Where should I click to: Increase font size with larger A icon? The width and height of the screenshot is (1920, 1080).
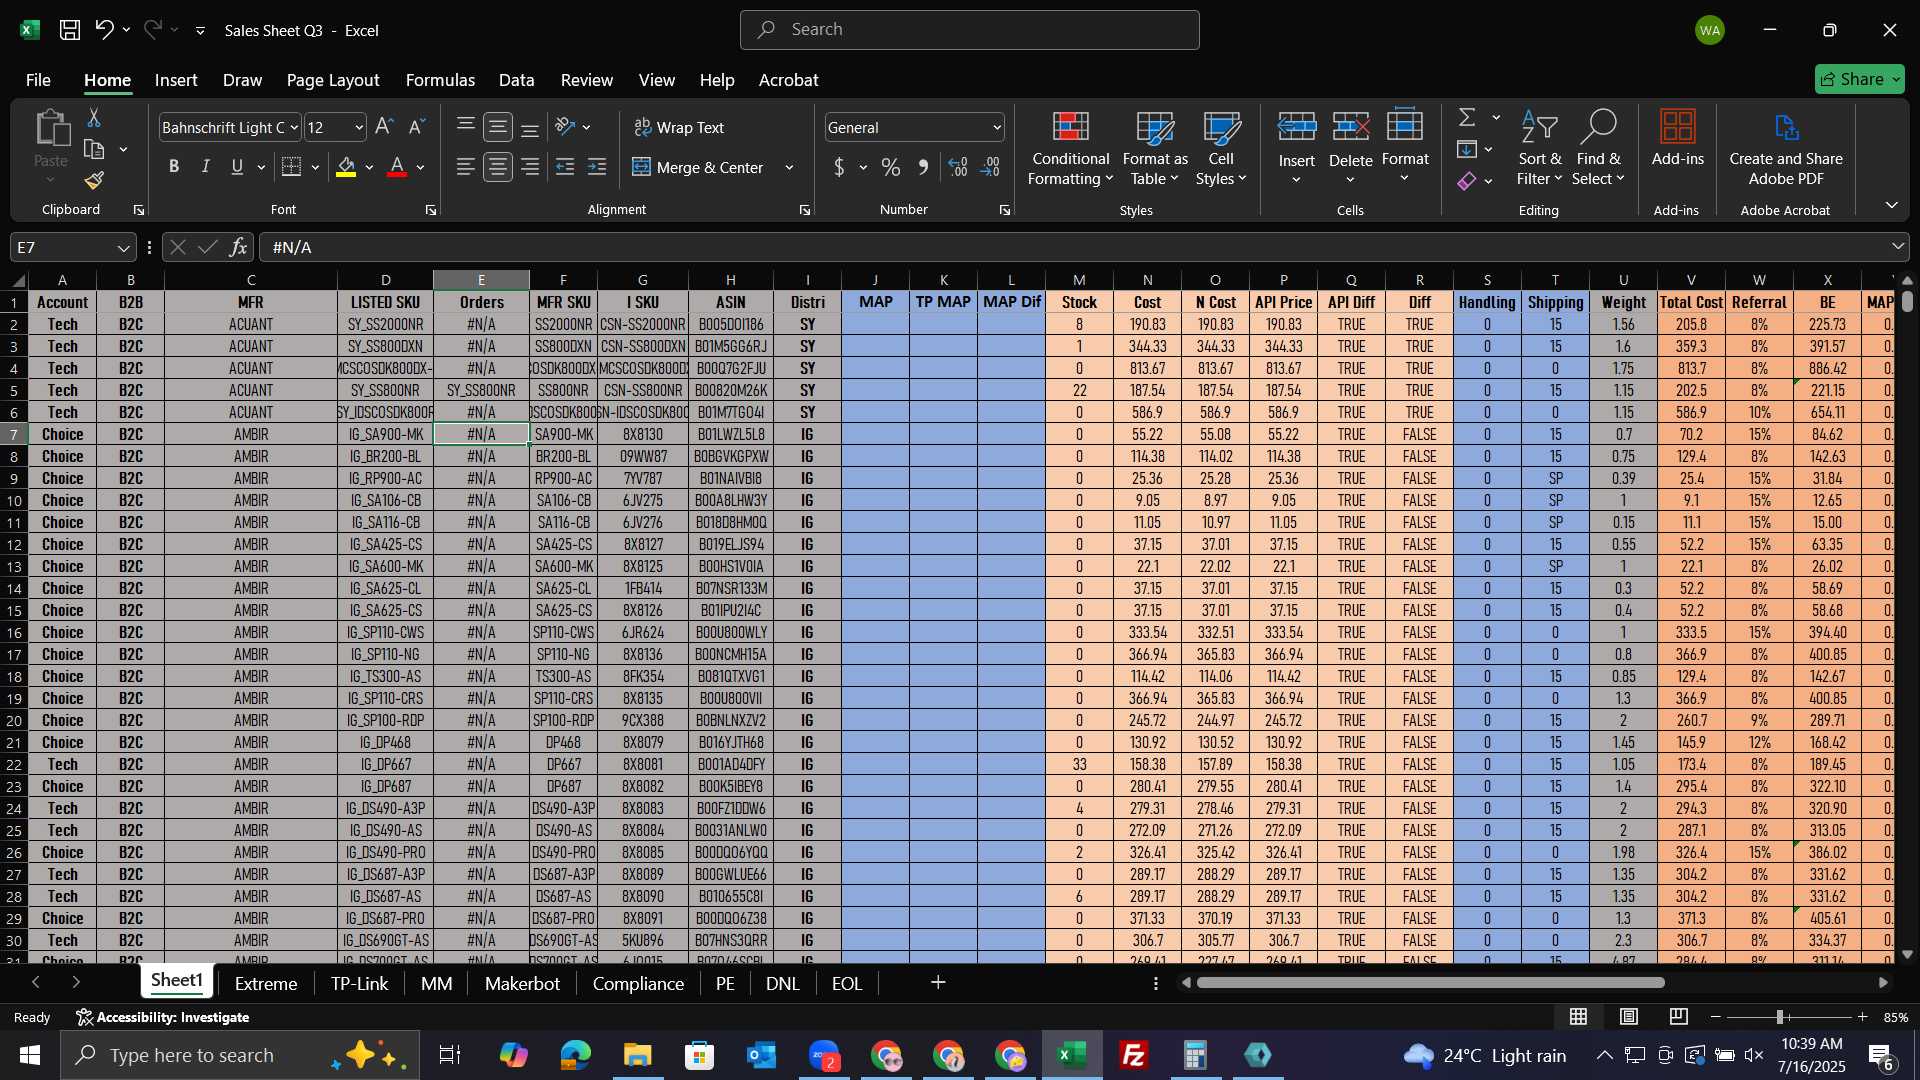coord(384,127)
